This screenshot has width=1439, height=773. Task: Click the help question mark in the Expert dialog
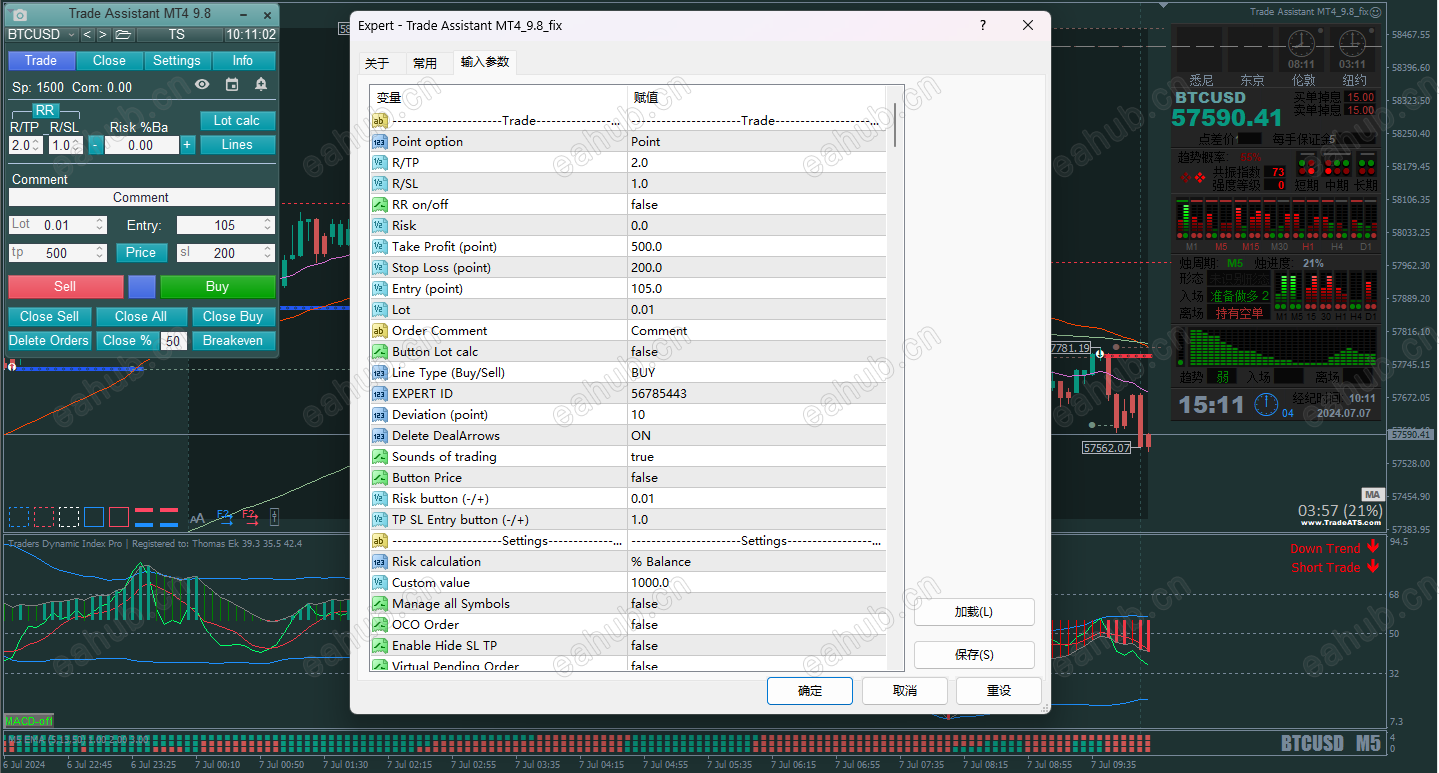coord(983,26)
